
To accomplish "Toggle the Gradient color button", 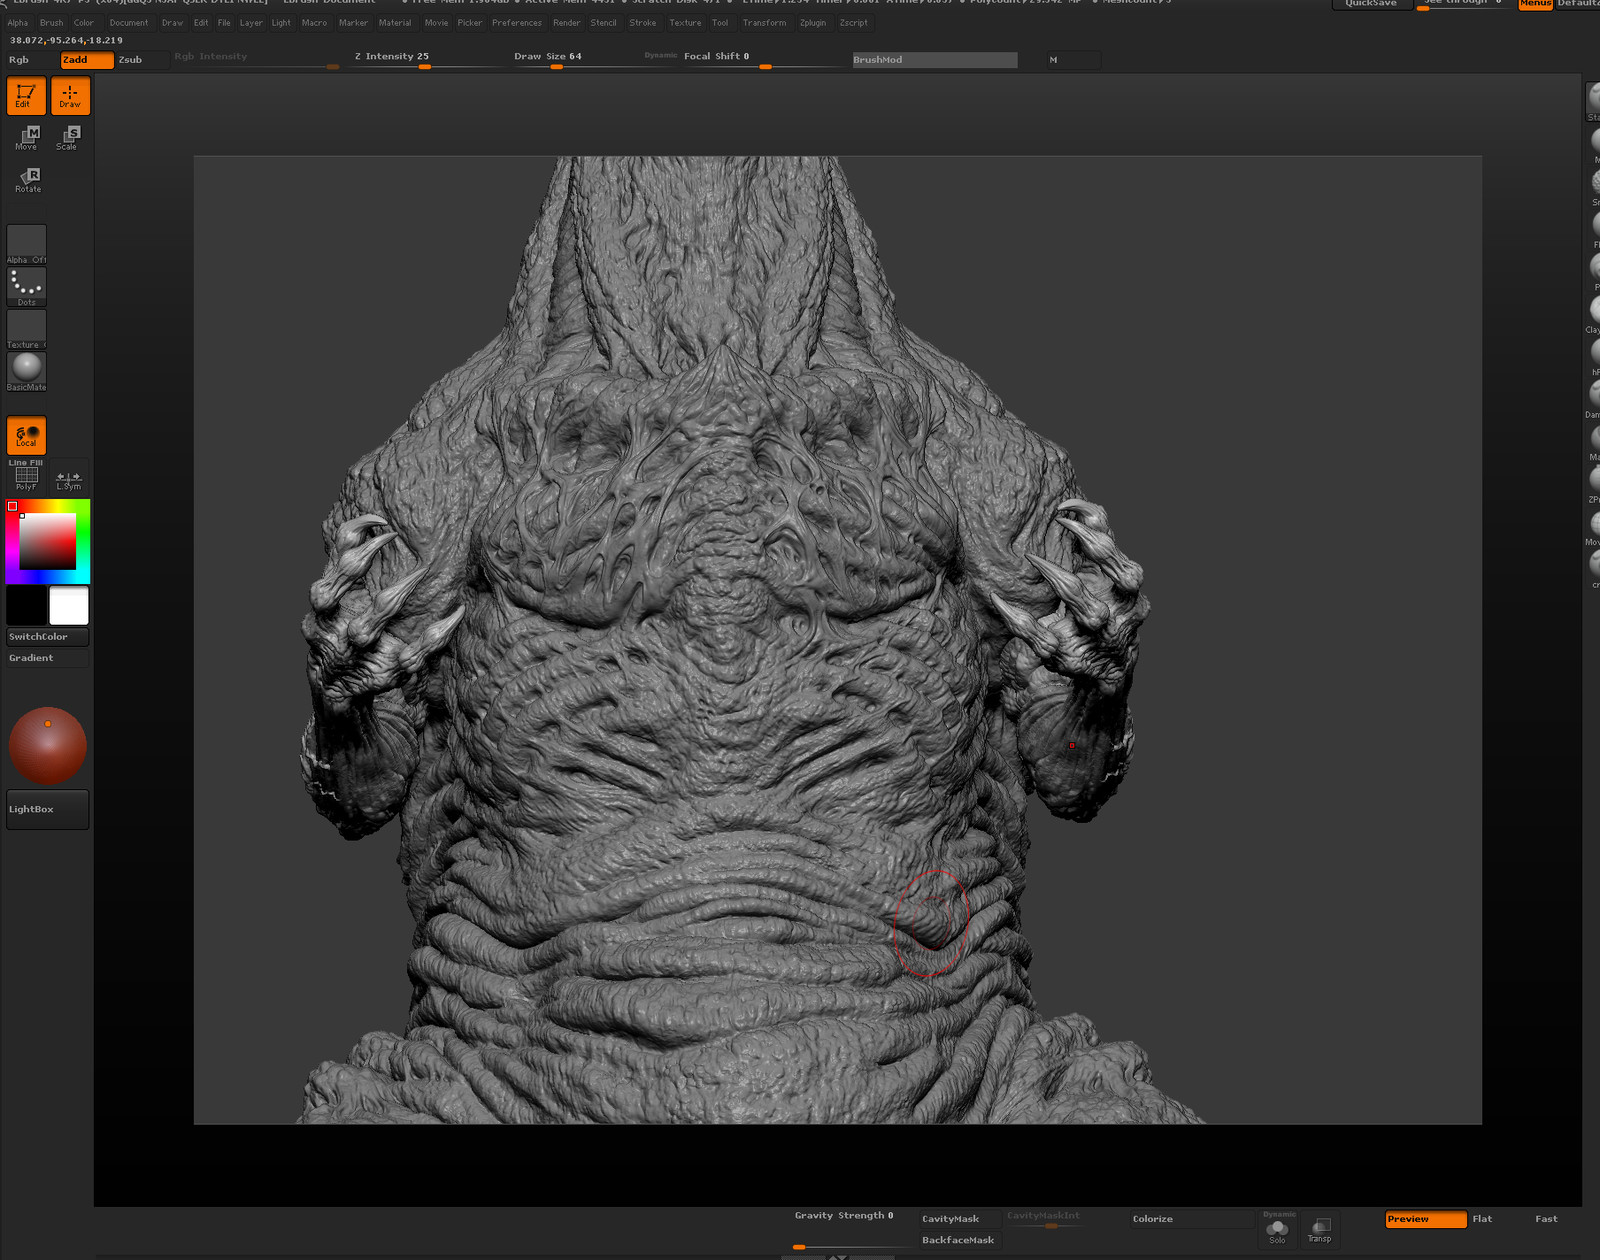I will click(x=47, y=658).
